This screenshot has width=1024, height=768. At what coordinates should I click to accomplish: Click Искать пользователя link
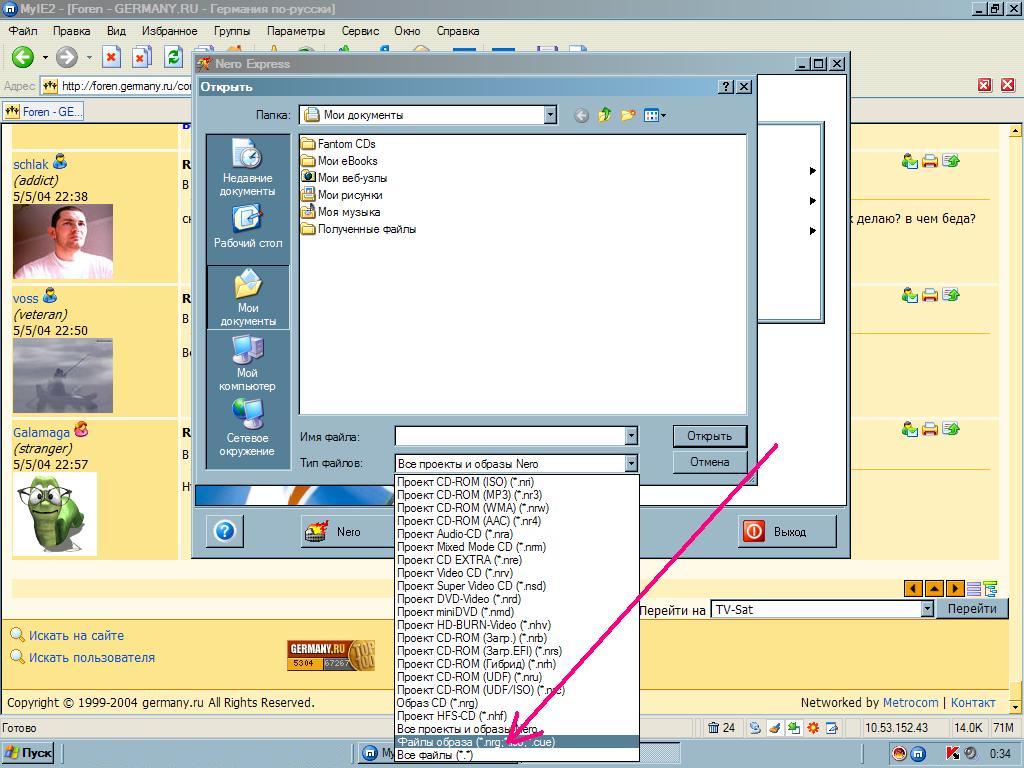coord(91,658)
